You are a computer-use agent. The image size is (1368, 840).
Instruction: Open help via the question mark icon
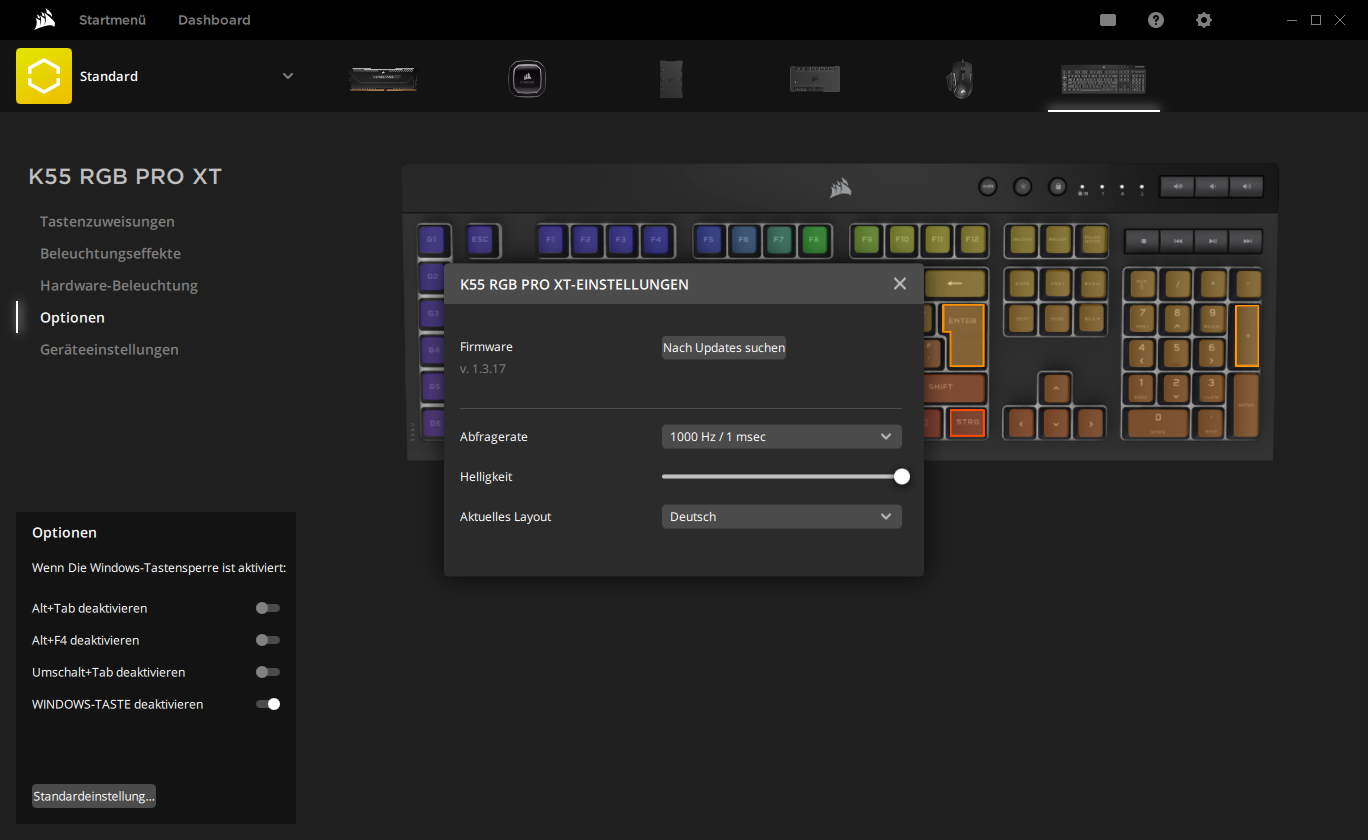(1156, 20)
